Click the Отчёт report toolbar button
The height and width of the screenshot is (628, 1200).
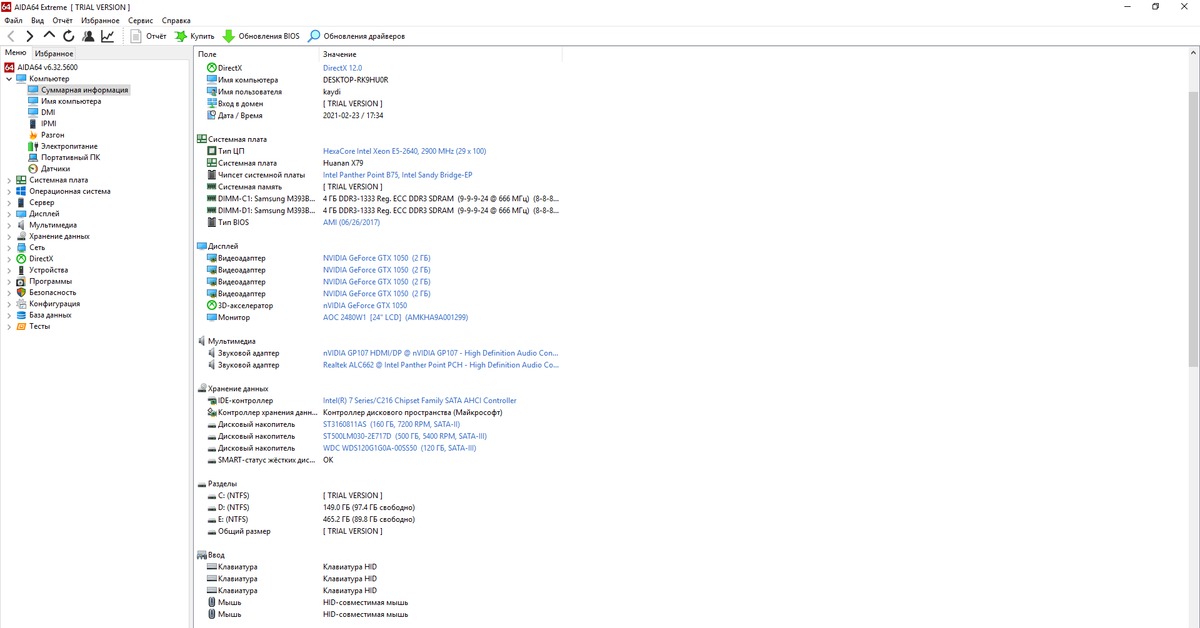(x=148, y=36)
